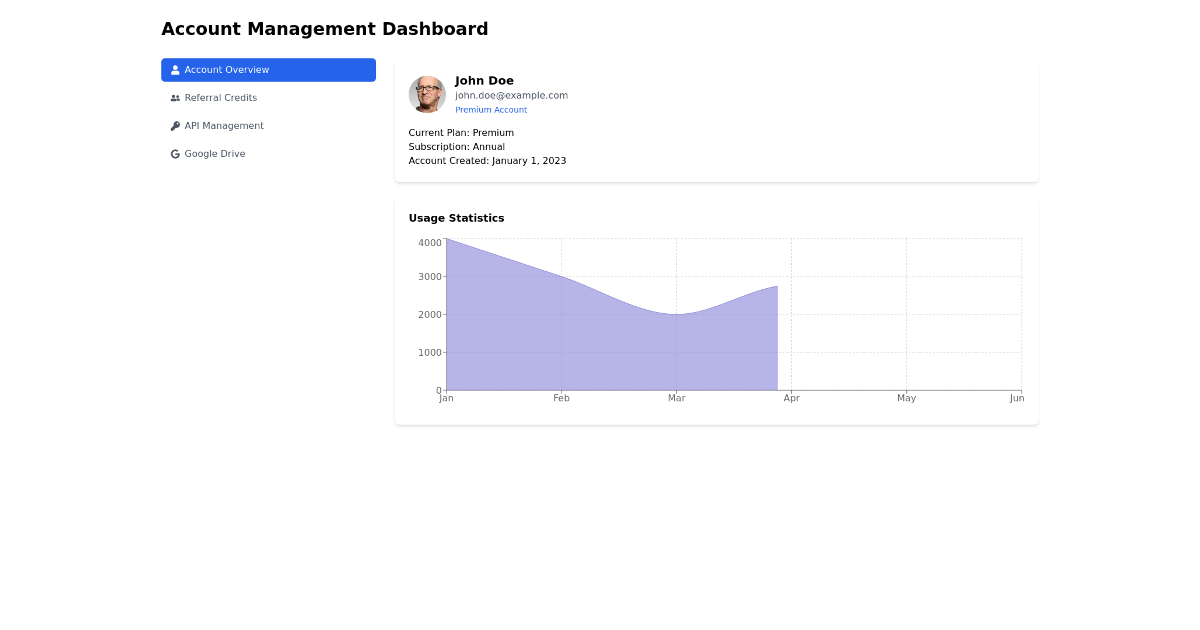Click the Current Plan: Premium text
This screenshot has height=630, width=1200.
(461, 132)
